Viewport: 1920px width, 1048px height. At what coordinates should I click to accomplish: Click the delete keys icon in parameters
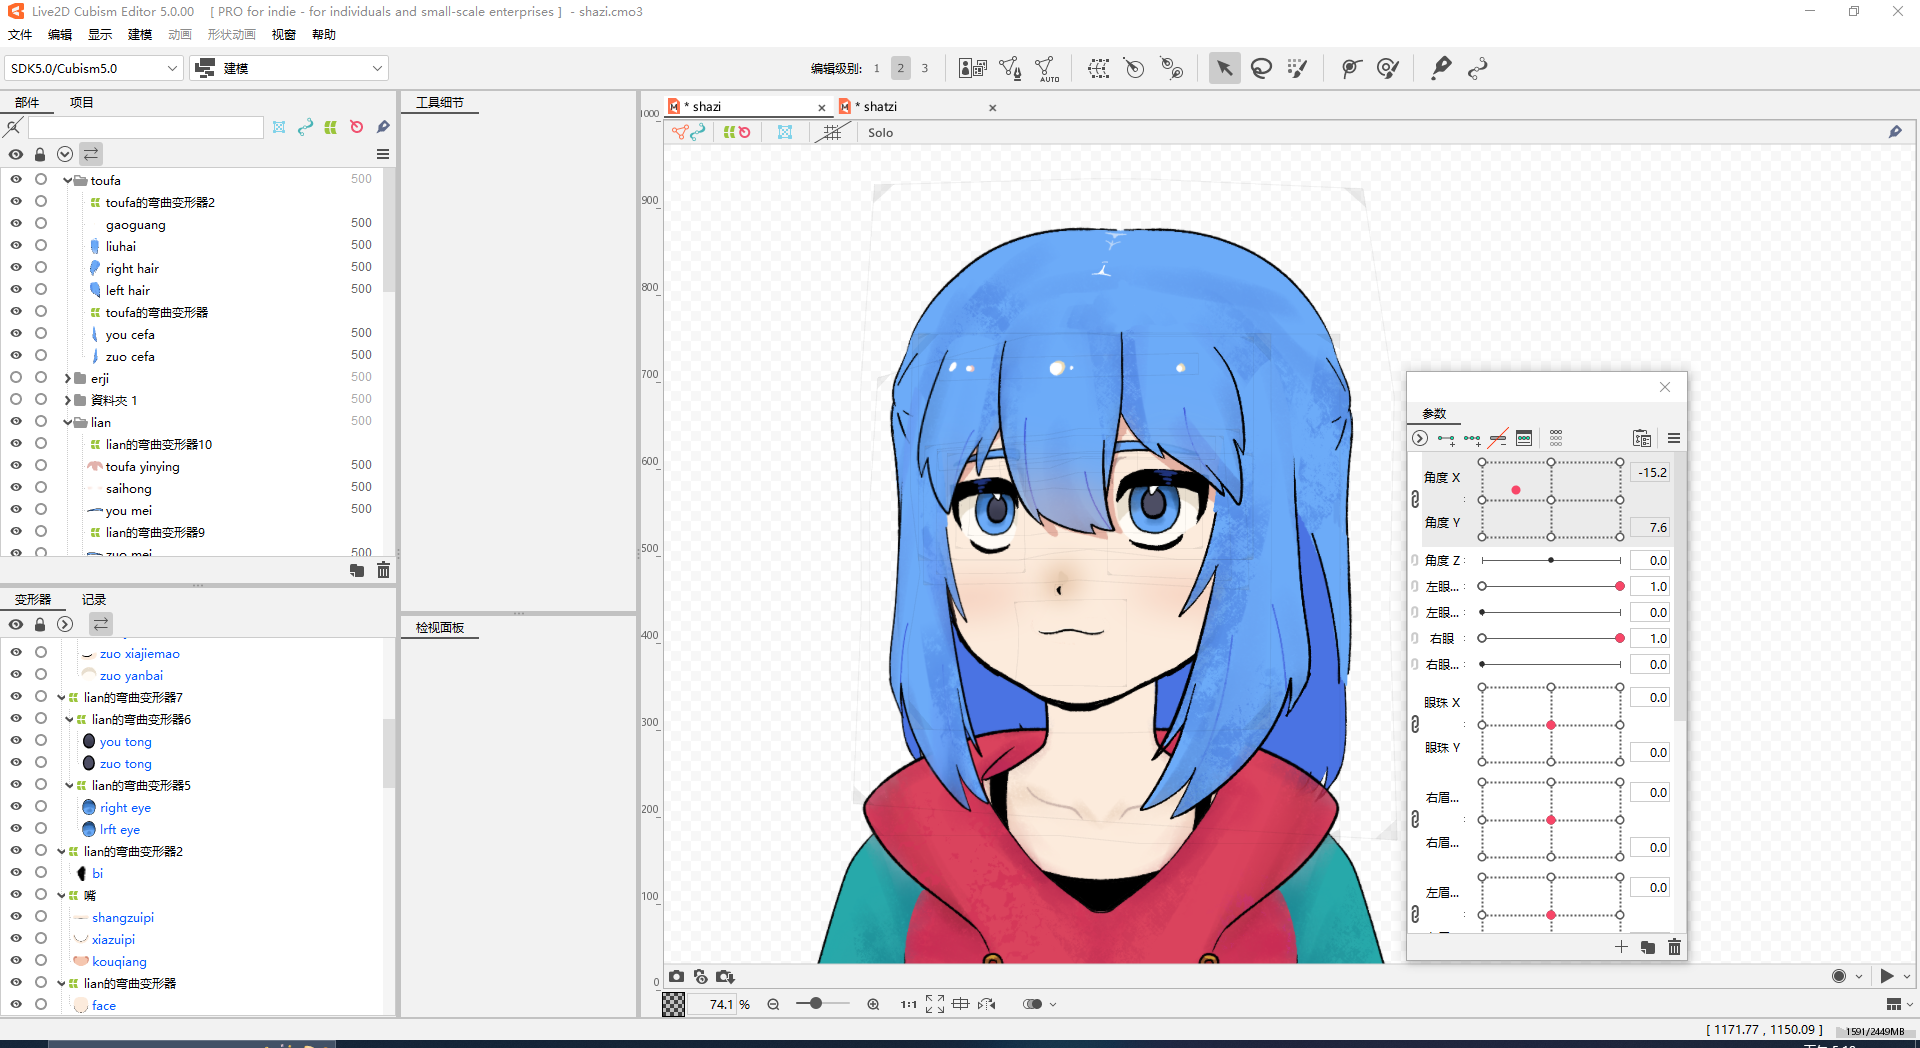click(x=1498, y=438)
